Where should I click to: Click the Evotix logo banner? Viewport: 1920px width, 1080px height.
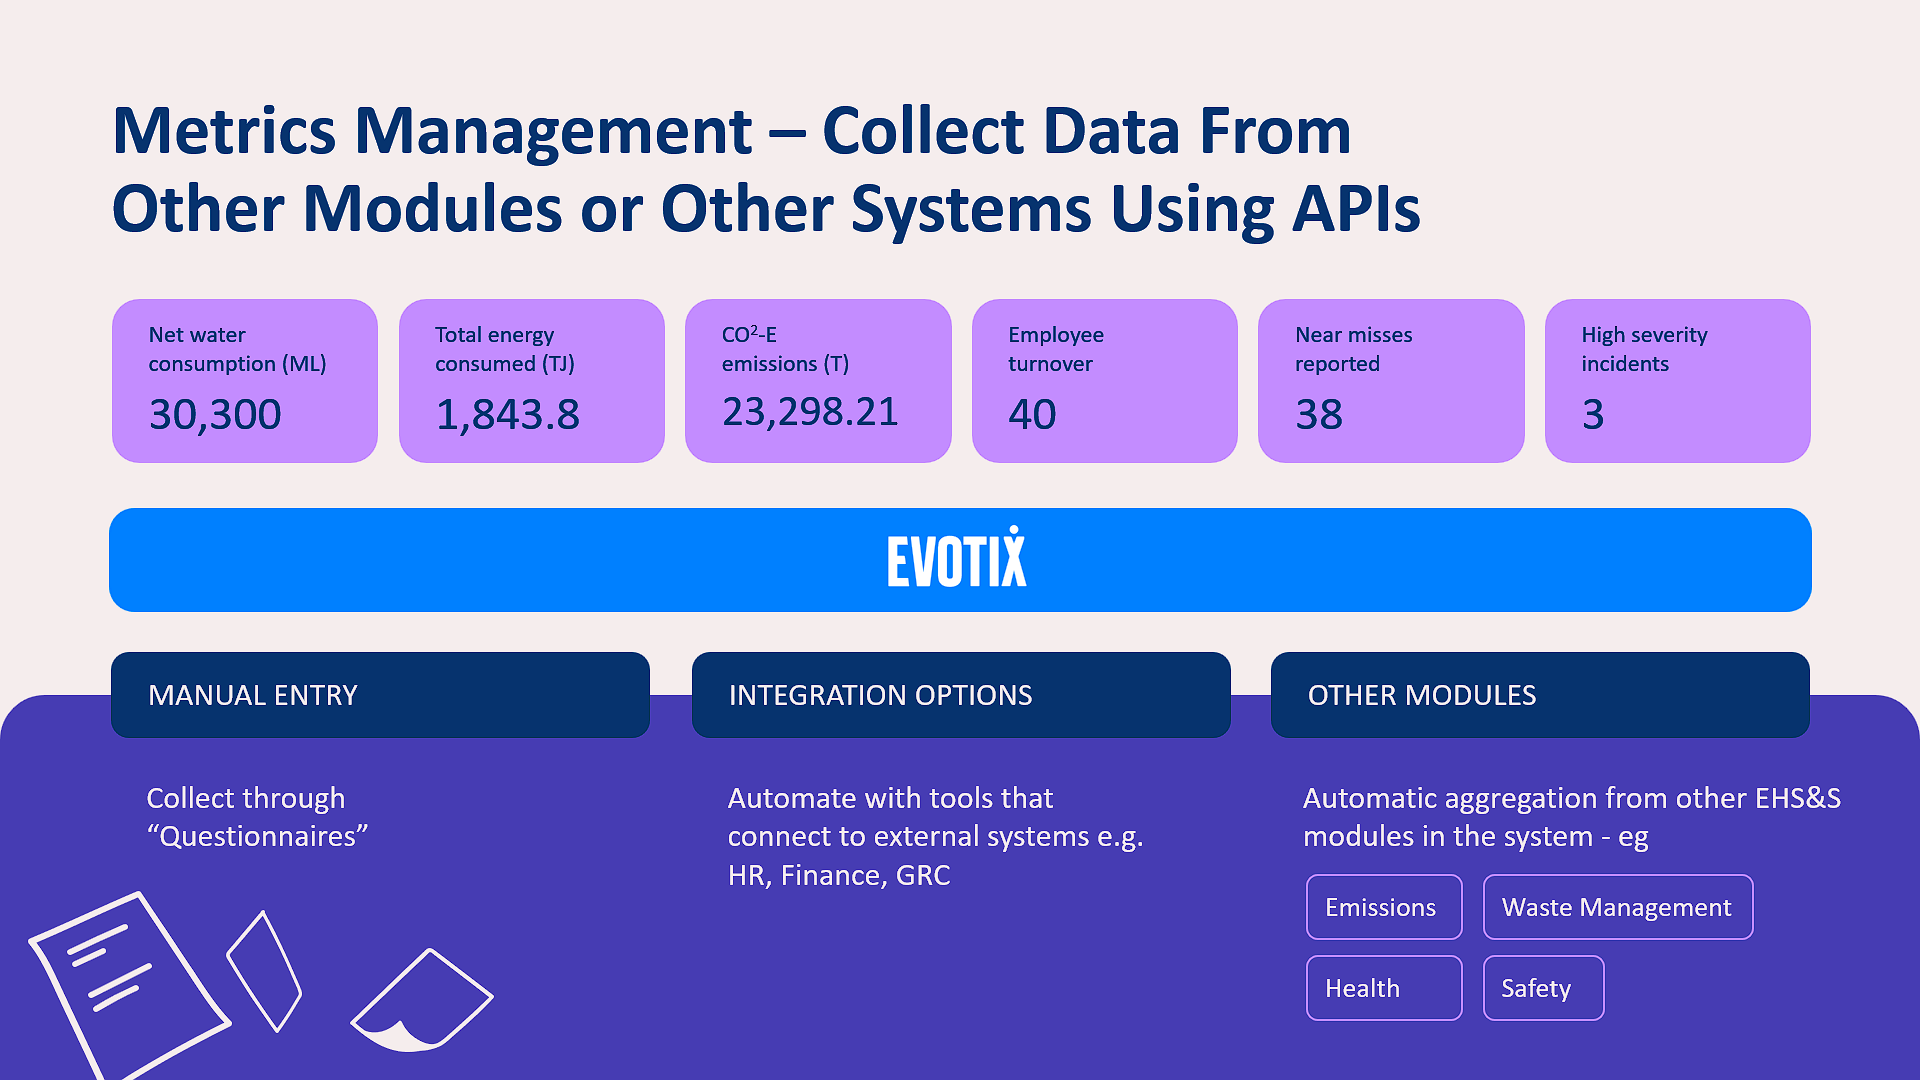[960, 560]
